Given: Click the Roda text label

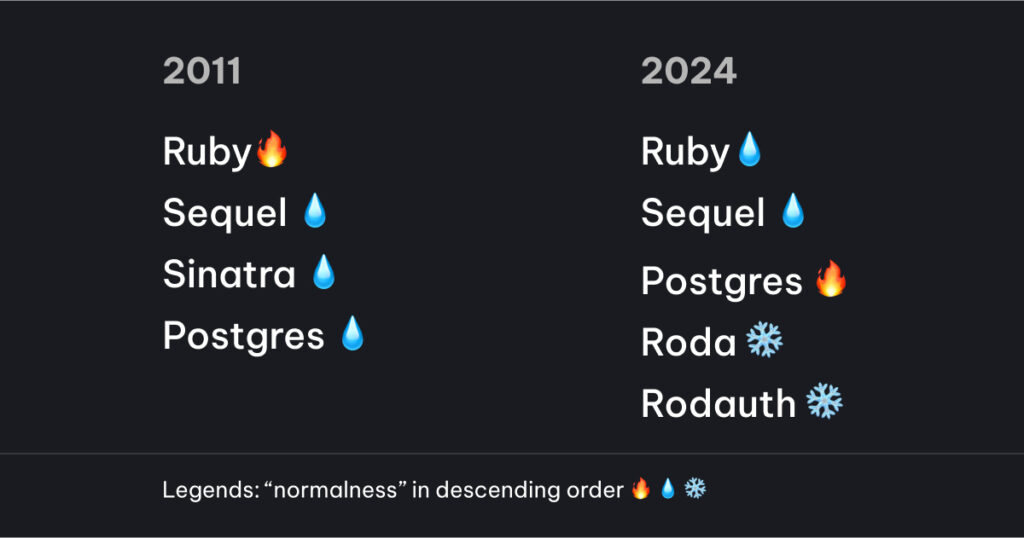Looking at the screenshot, I should pyautogui.click(x=688, y=343).
